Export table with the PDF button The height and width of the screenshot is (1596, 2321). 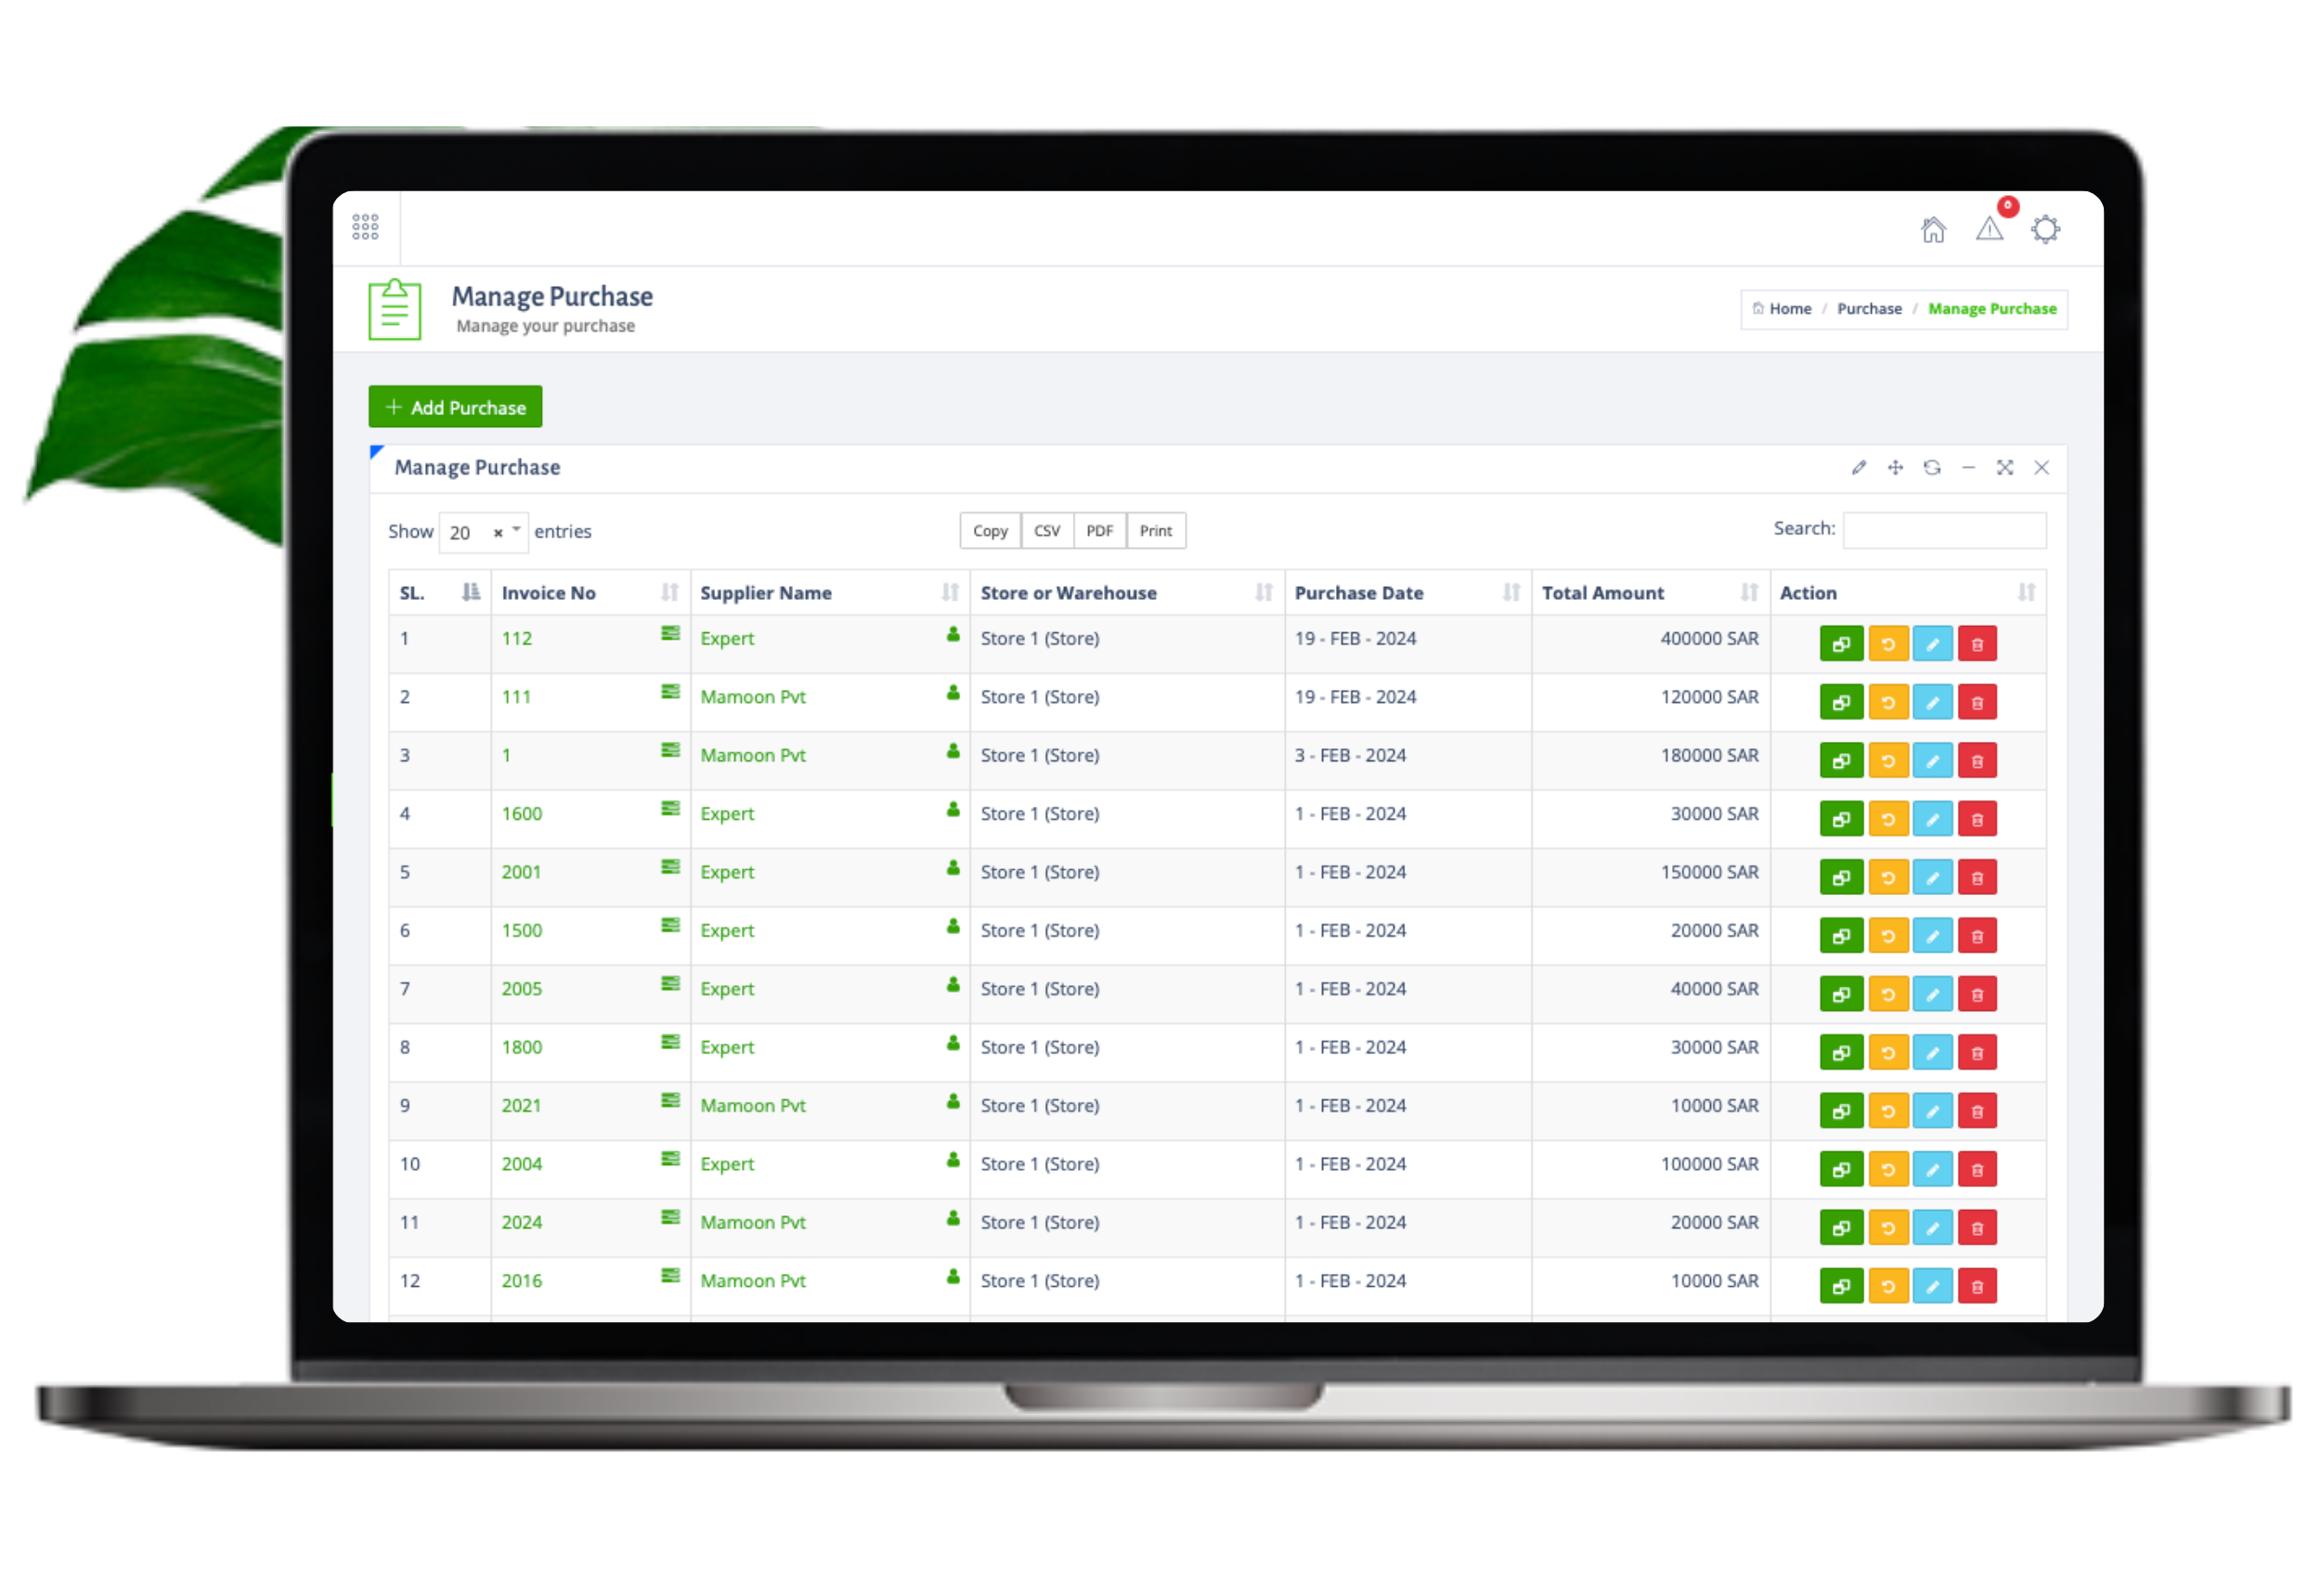coord(1098,531)
